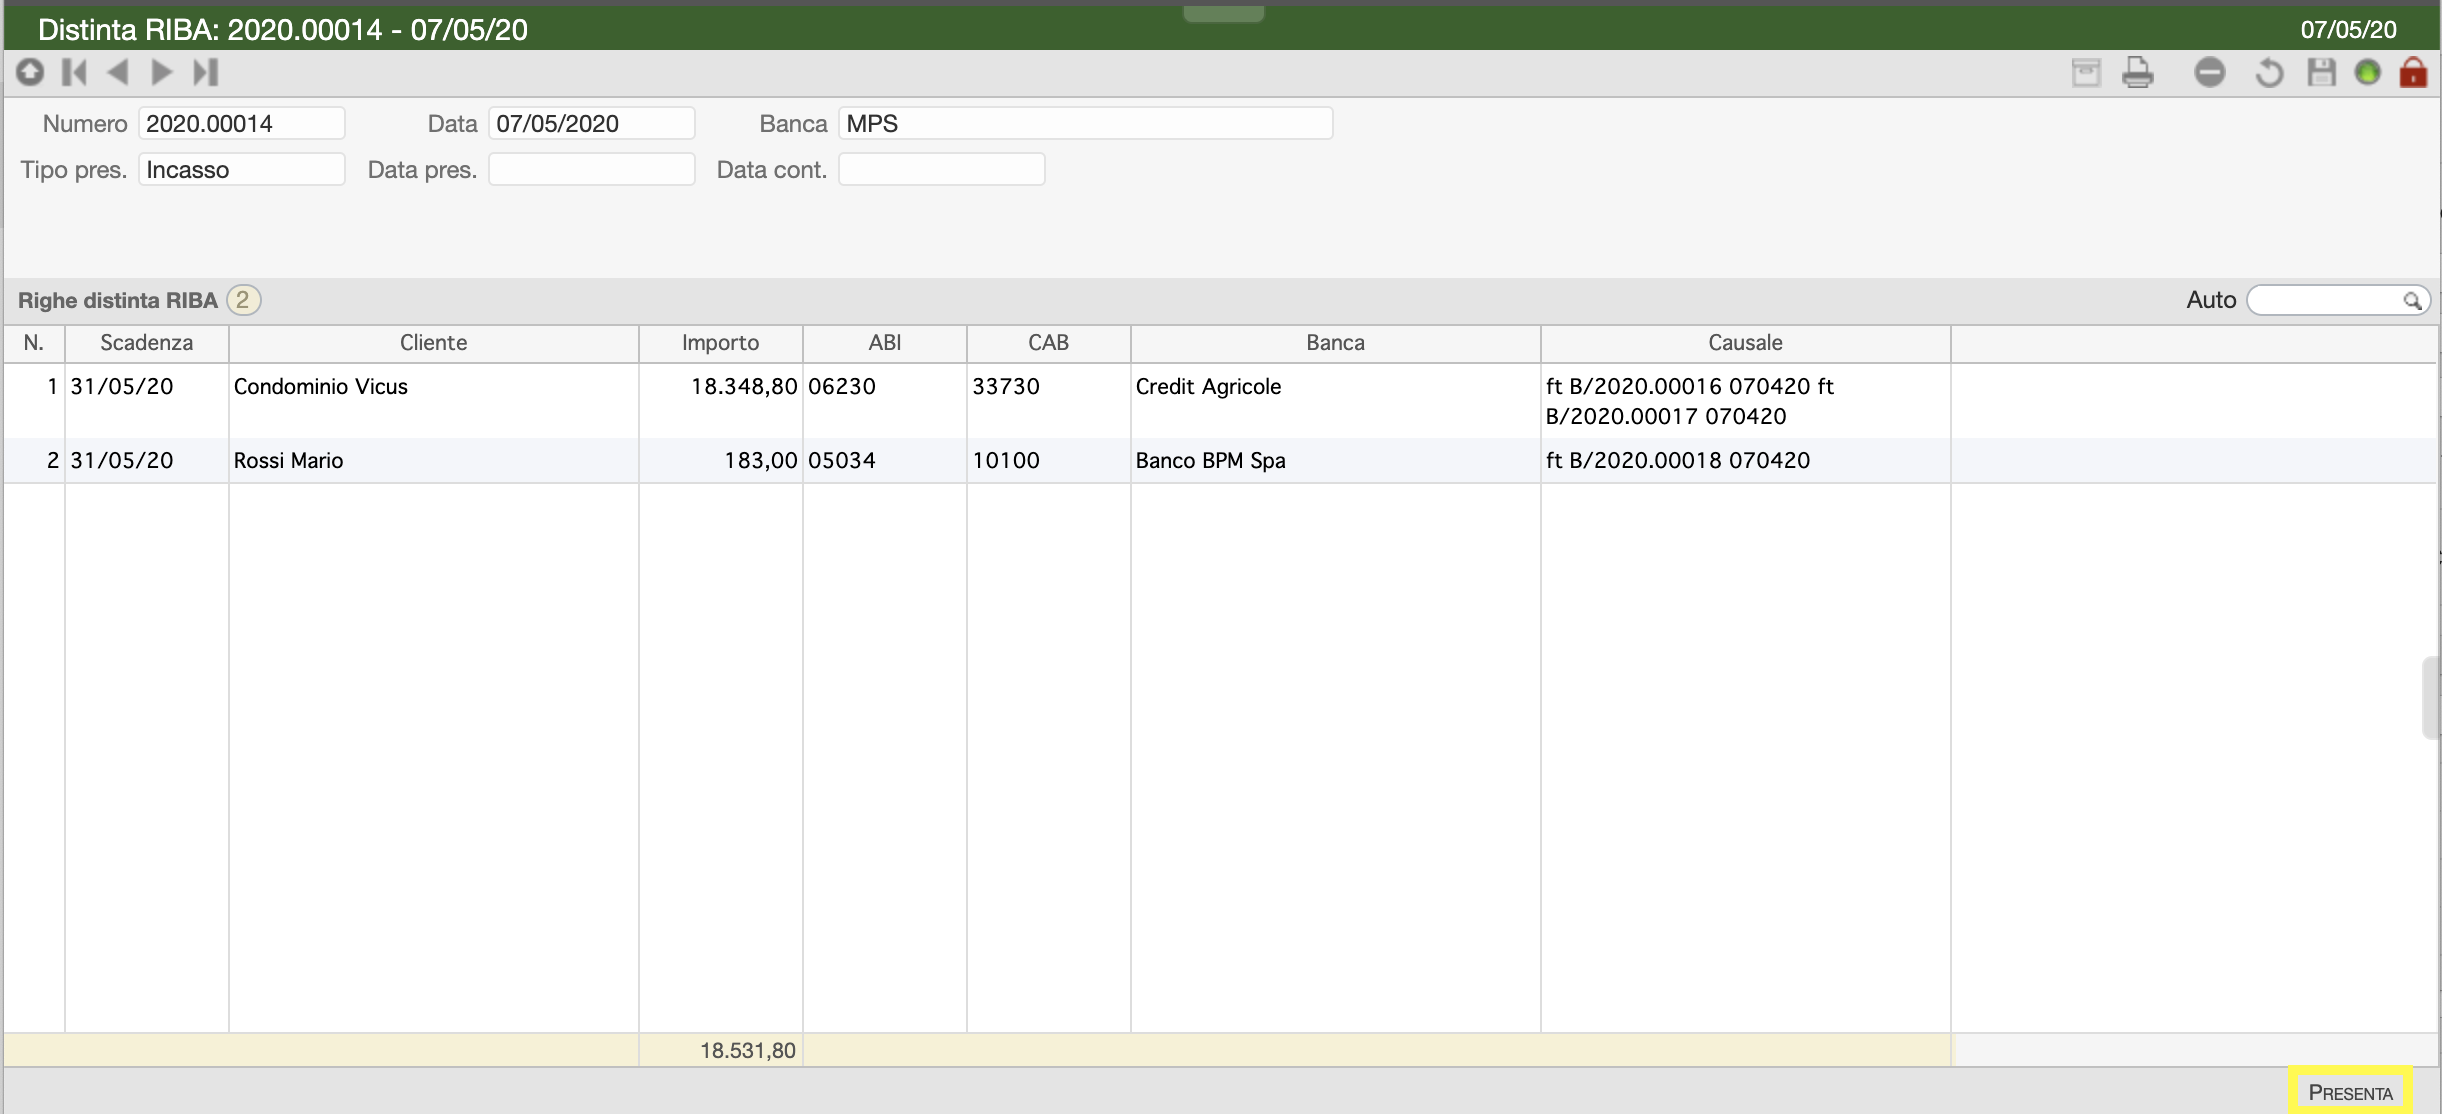Viewport: 2442px width, 1114px height.
Task: Sort by the N. column header
Action: [34, 343]
